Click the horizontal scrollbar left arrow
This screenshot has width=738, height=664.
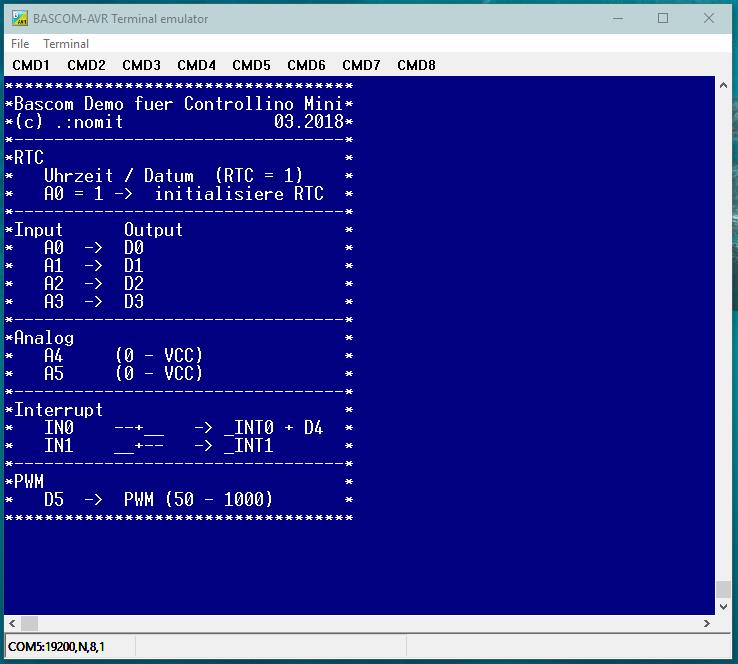pos(12,624)
